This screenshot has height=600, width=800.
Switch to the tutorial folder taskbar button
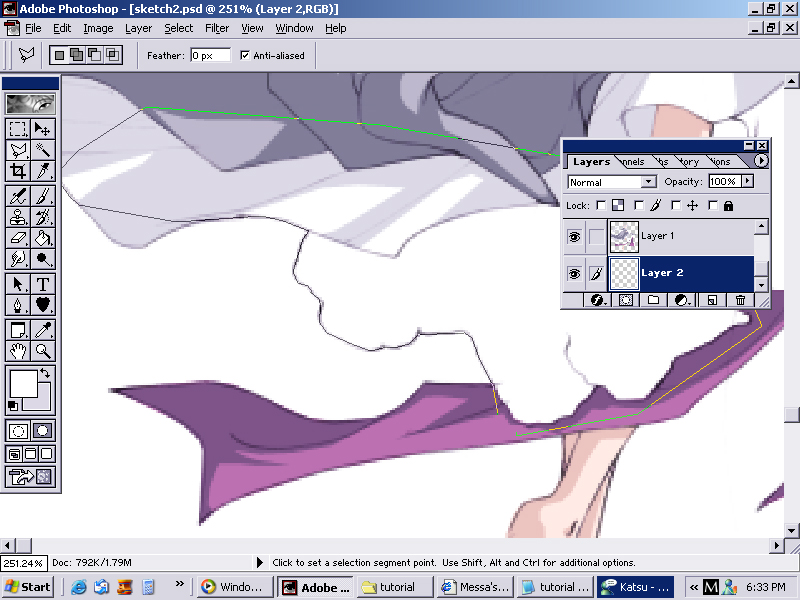[395, 587]
